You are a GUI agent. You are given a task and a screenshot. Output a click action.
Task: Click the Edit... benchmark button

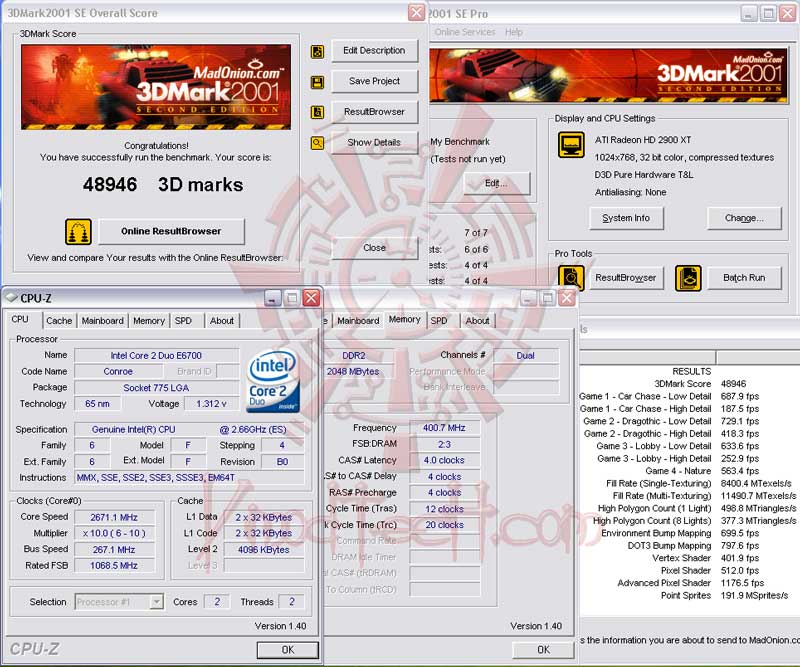point(496,183)
